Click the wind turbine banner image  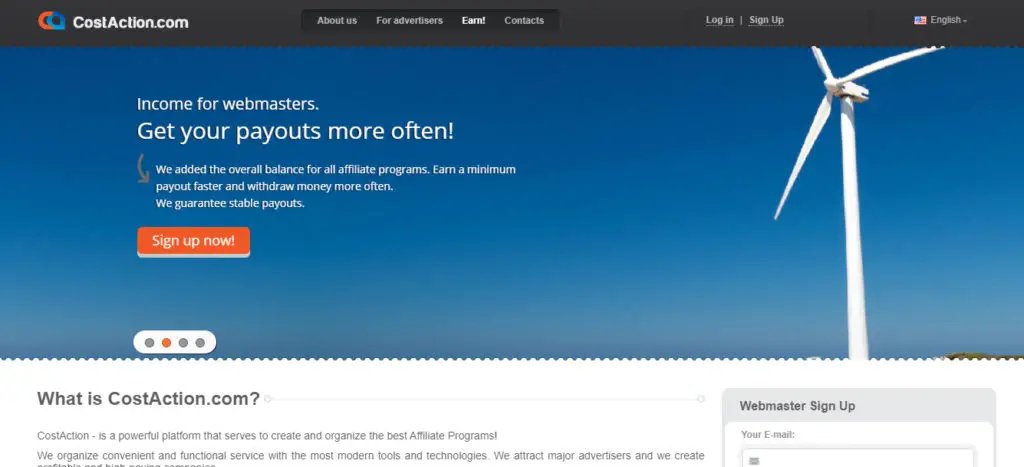tap(856, 202)
